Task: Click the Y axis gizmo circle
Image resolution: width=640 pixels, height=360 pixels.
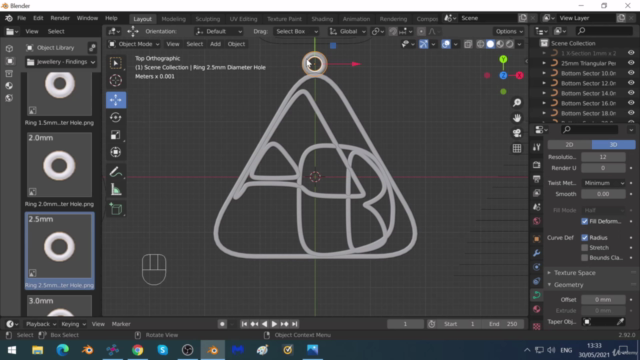Action: click(503, 60)
